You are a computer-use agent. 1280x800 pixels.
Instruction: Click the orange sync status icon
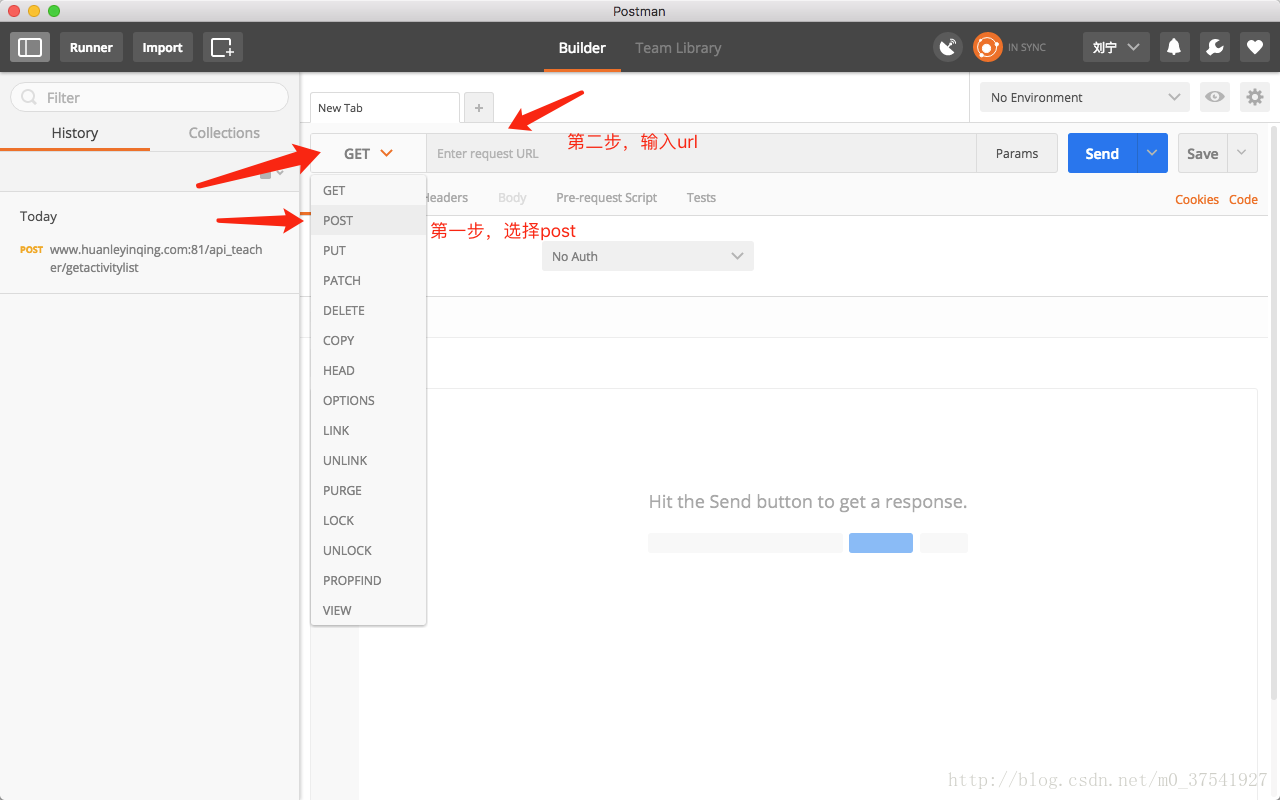[x=988, y=47]
